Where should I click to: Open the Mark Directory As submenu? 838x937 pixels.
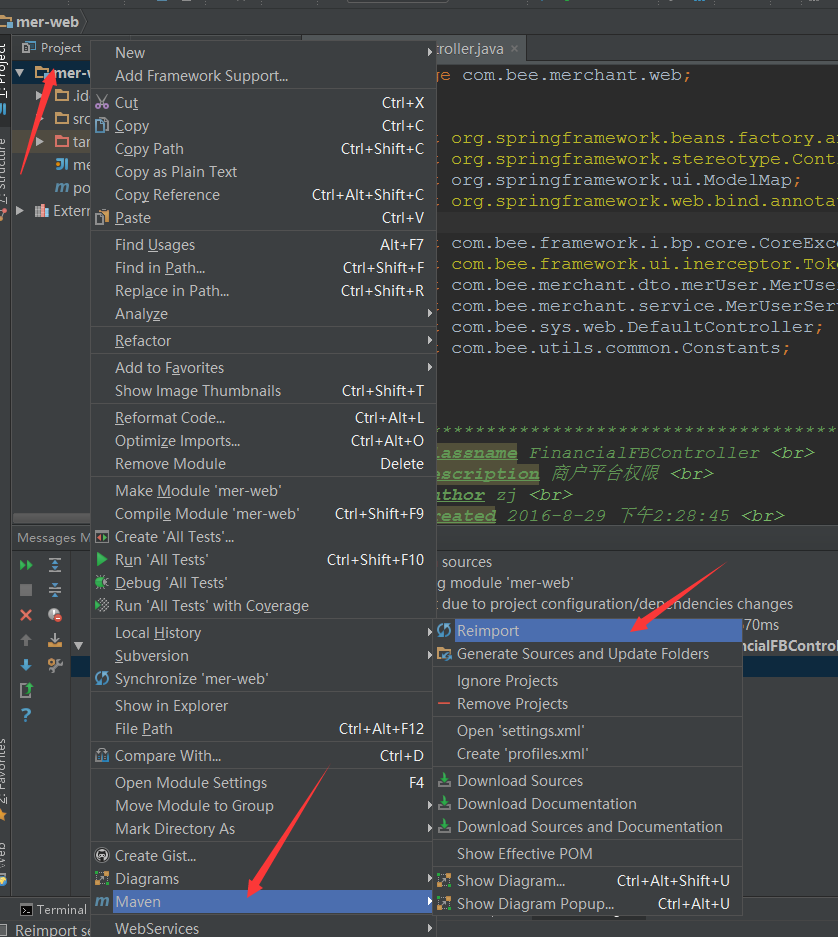[x=263, y=828]
